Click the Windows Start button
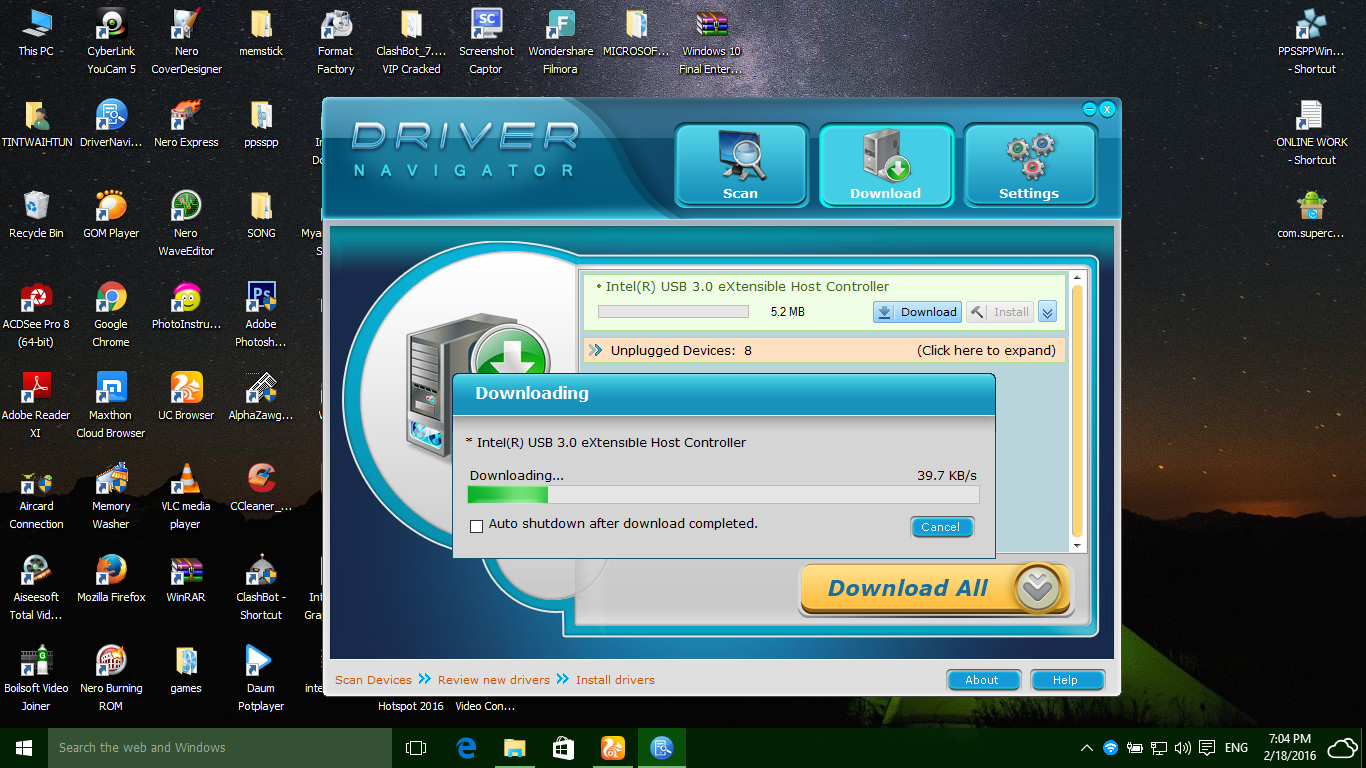 click(x=24, y=747)
